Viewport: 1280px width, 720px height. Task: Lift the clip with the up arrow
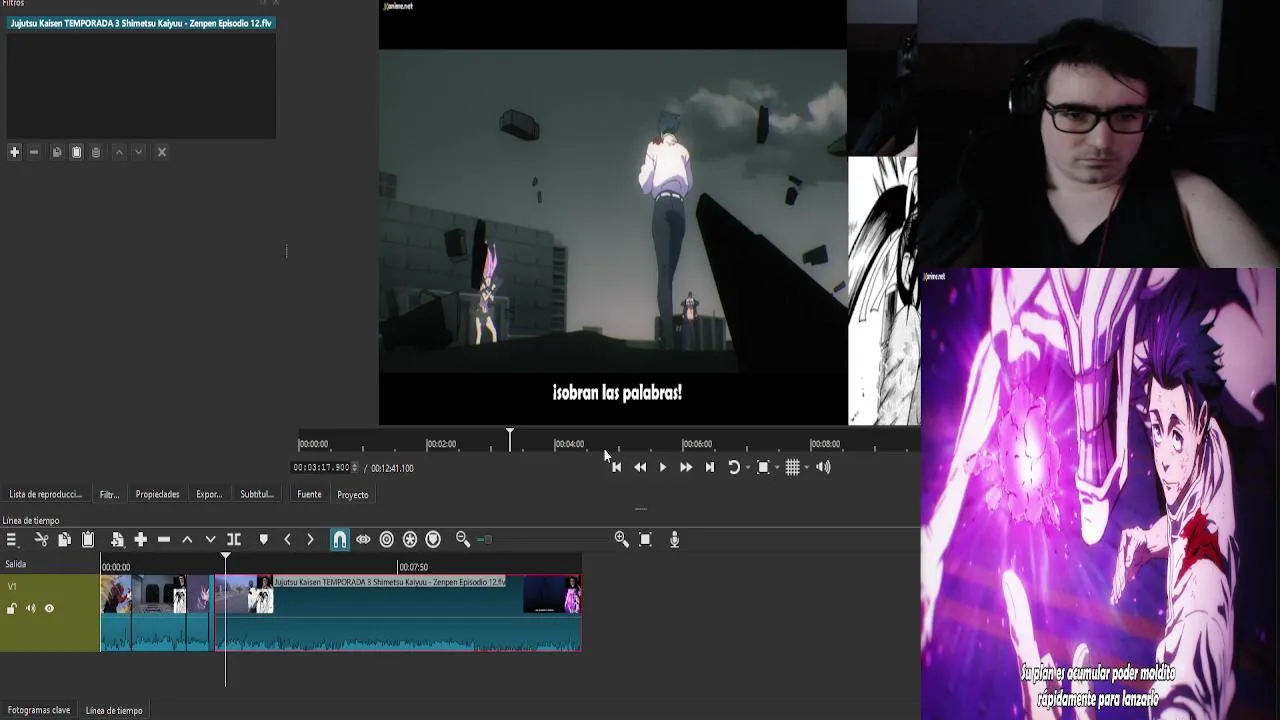pos(187,539)
